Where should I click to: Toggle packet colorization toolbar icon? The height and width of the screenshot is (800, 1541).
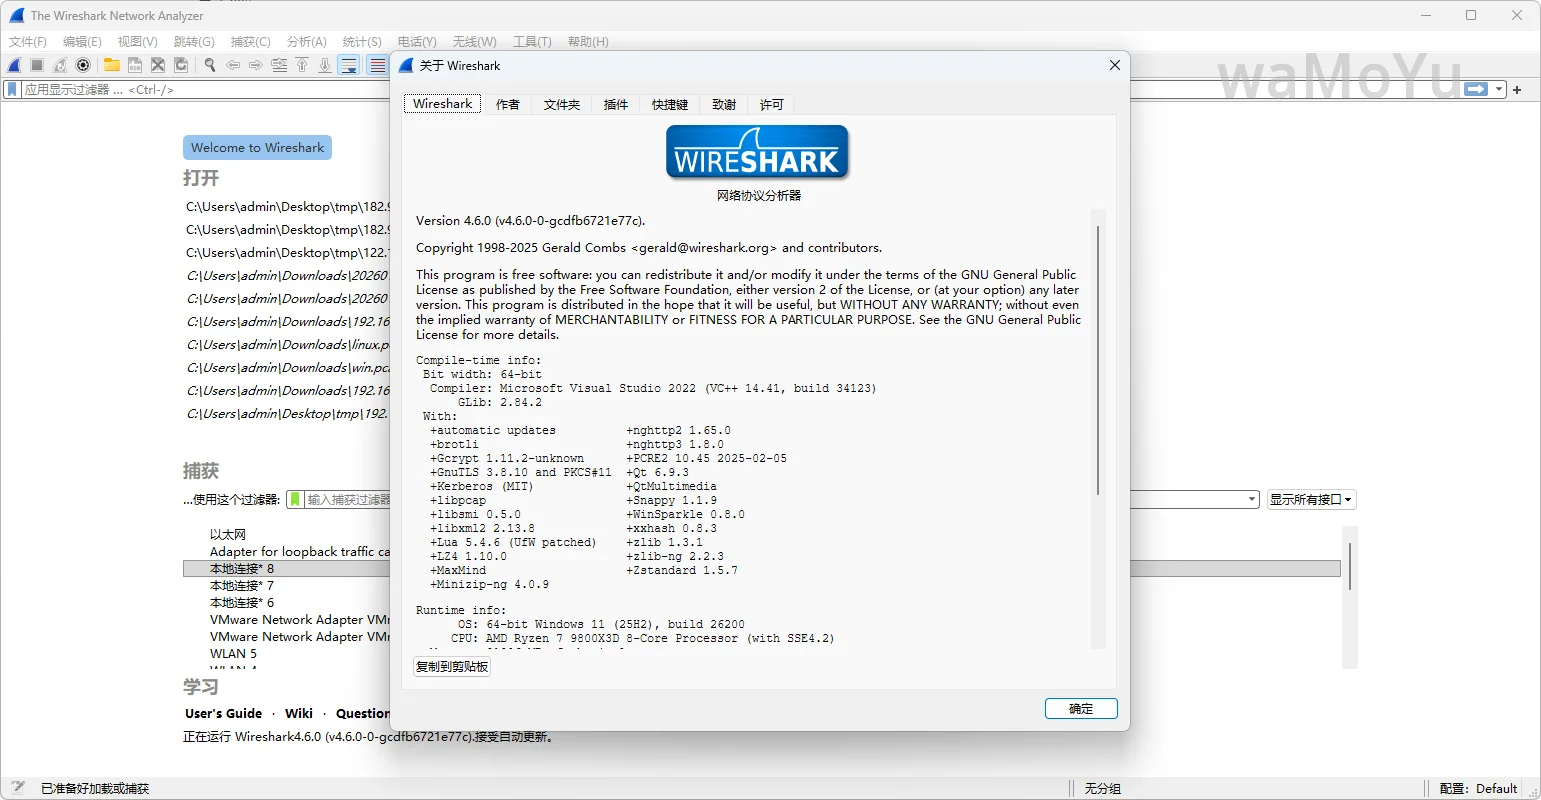click(x=377, y=65)
